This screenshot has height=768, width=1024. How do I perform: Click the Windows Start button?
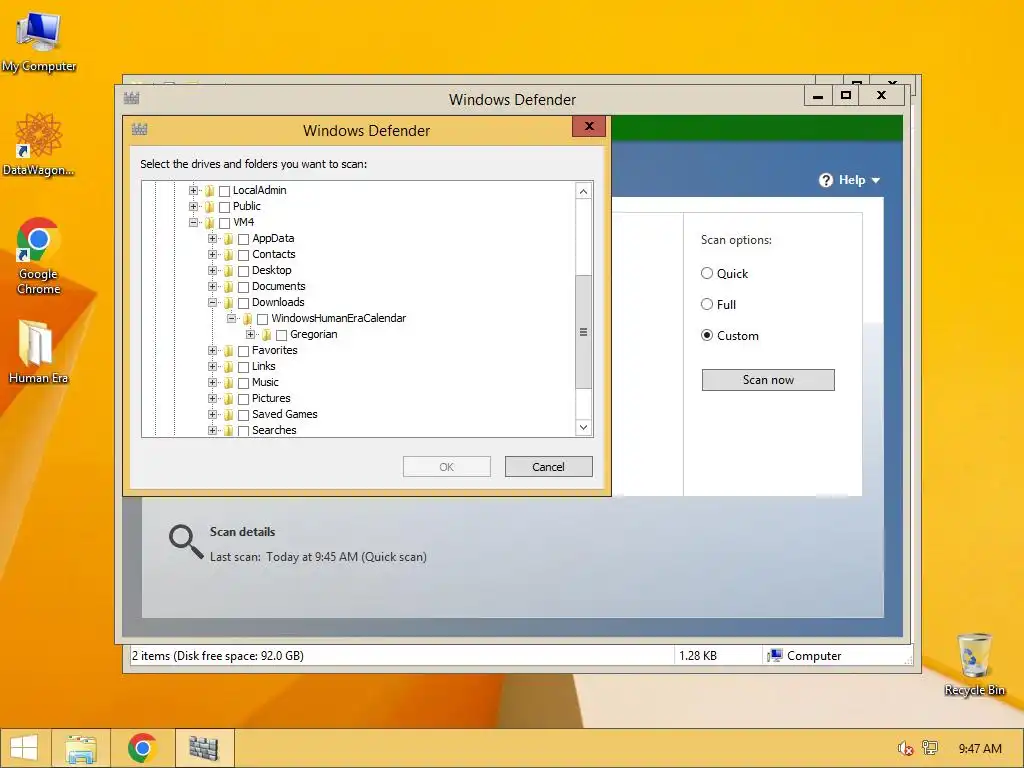pyautogui.click(x=24, y=748)
